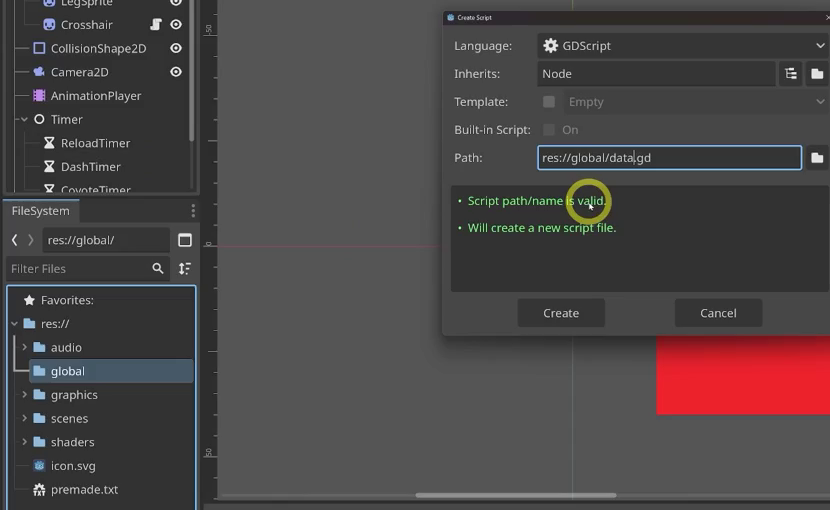Click the Favorites star icon
The width and height of the screenshot is (830, 510).
29,300
